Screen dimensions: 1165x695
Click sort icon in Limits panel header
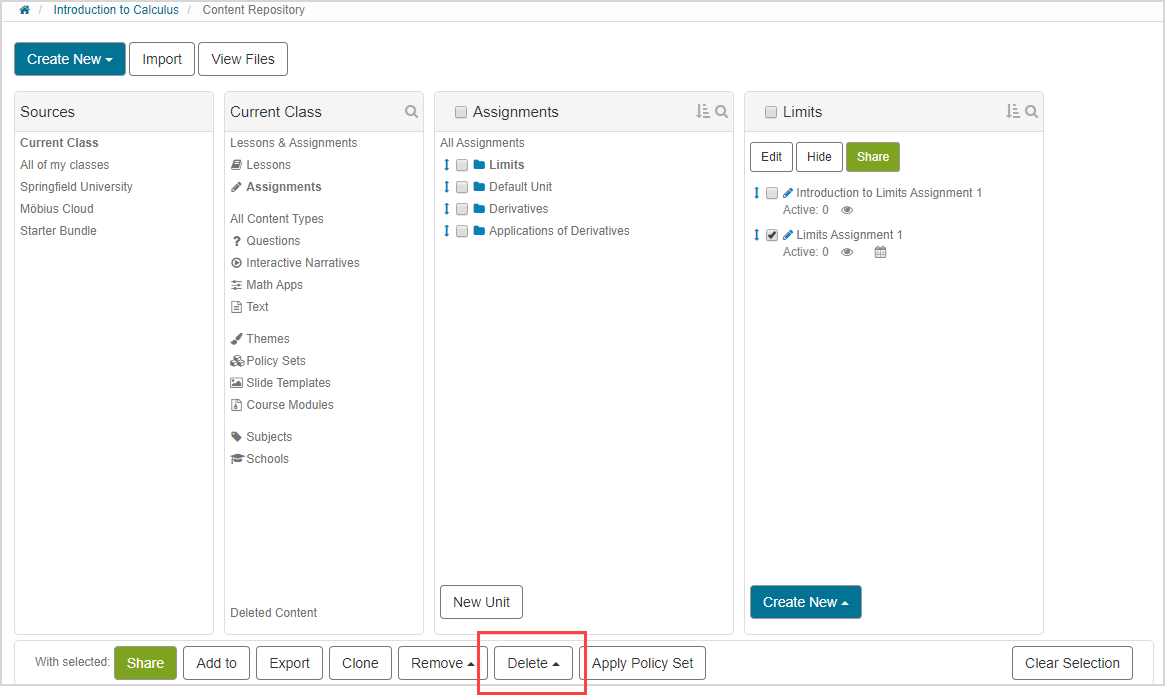[x=1012, y=112]
